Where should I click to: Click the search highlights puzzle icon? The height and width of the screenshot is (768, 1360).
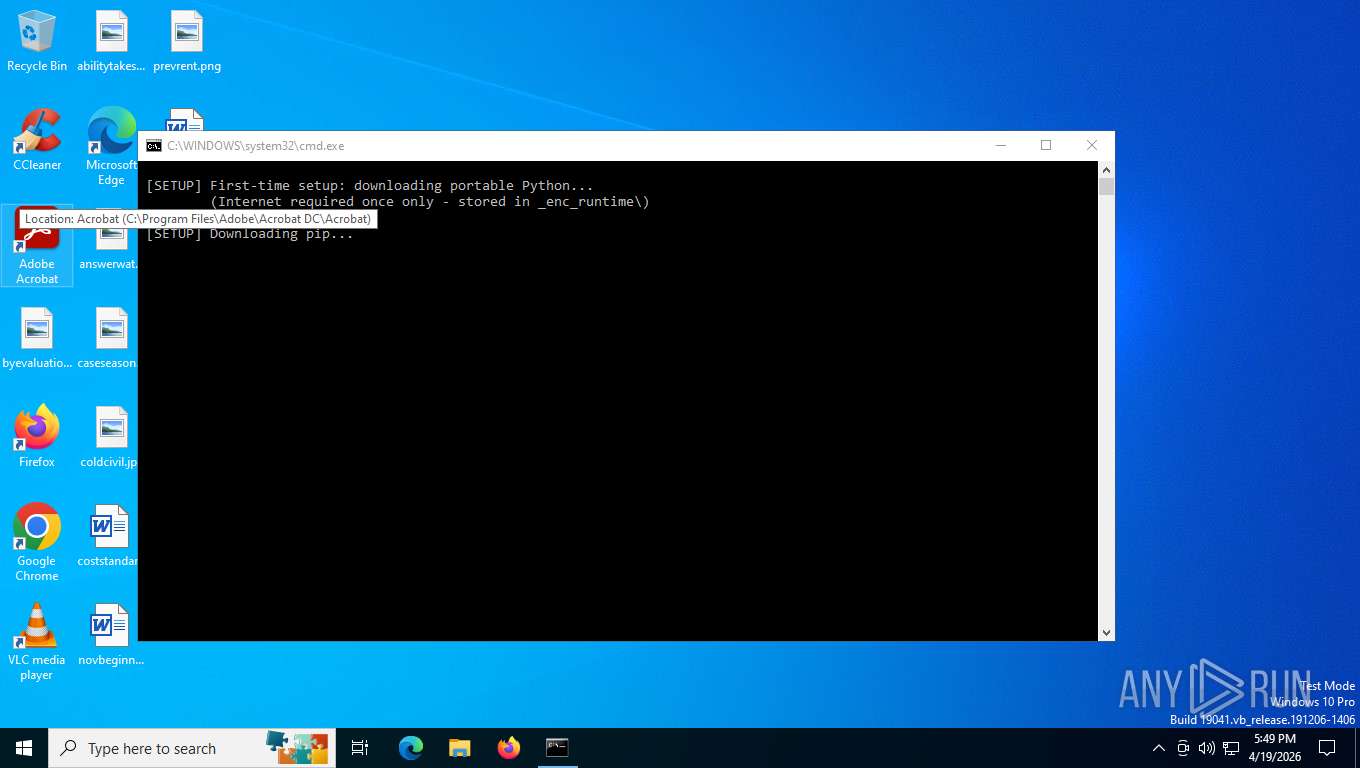click(297, 748)
